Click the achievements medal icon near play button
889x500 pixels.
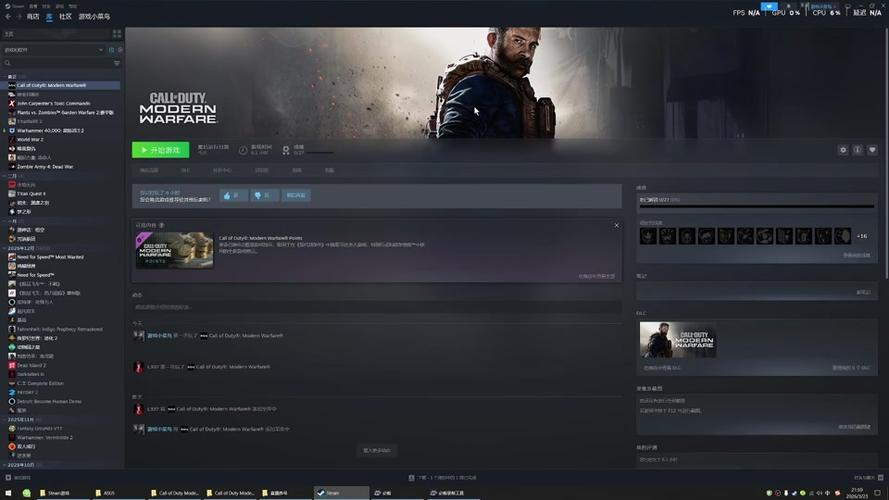point(286,150)
